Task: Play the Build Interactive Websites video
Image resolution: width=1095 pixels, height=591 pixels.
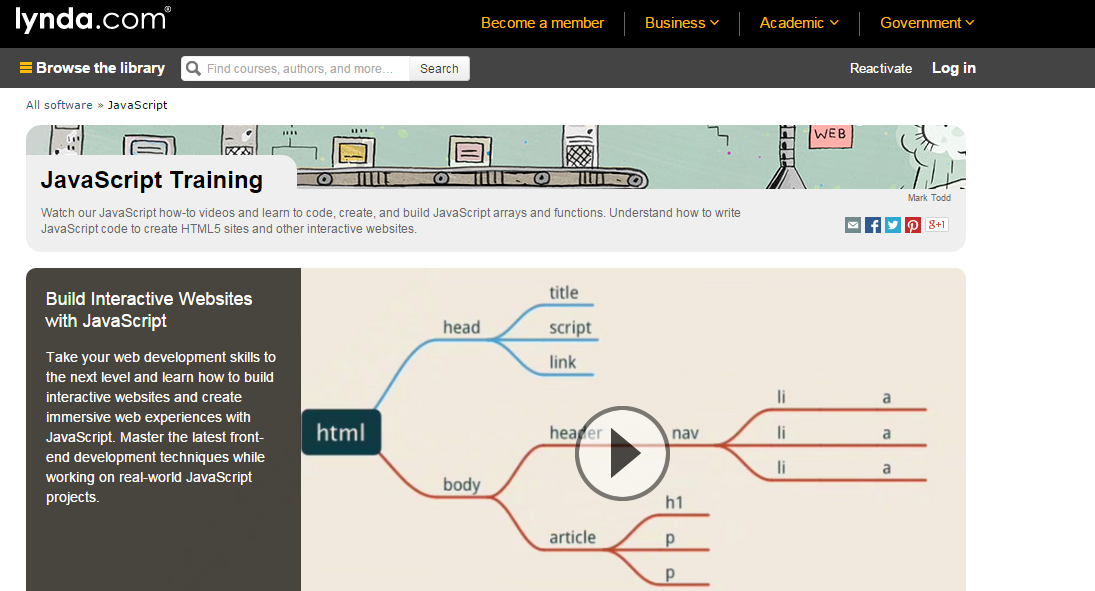Action: (x=622, y=453)
